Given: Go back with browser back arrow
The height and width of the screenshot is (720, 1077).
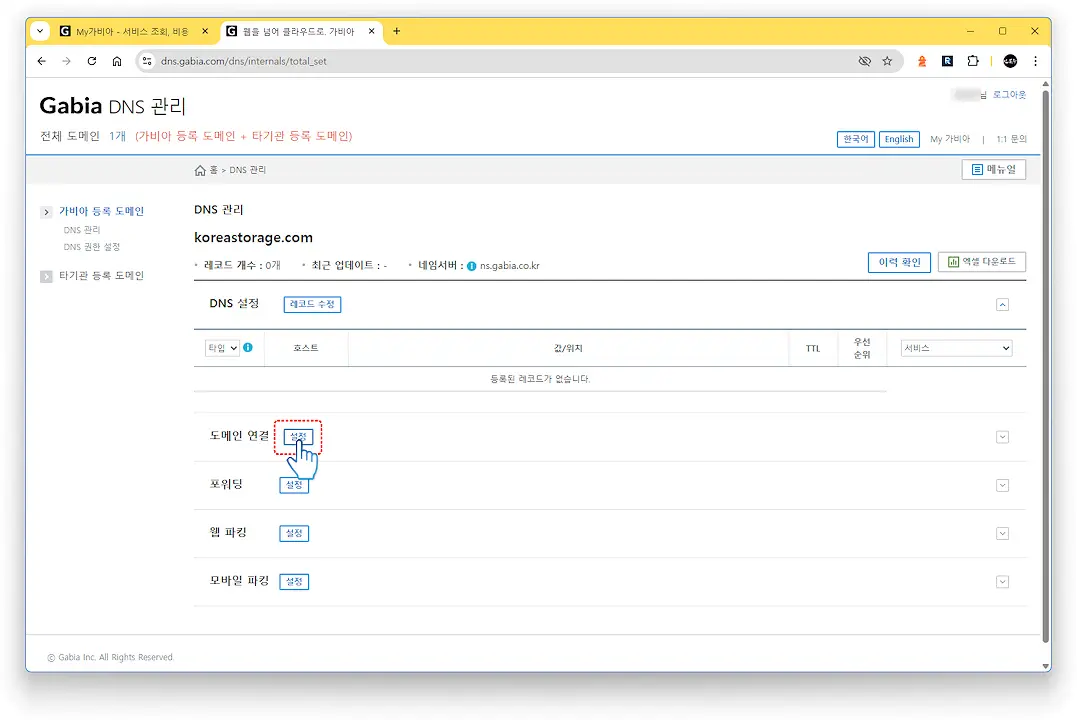Looking at the screenshot, I should coord(42,61).
